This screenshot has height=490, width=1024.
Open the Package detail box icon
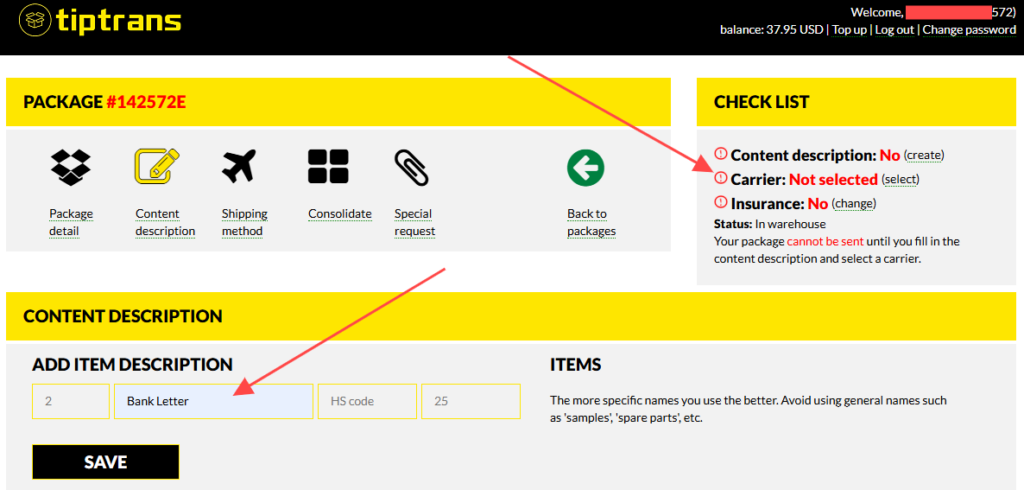pos(71,167)
